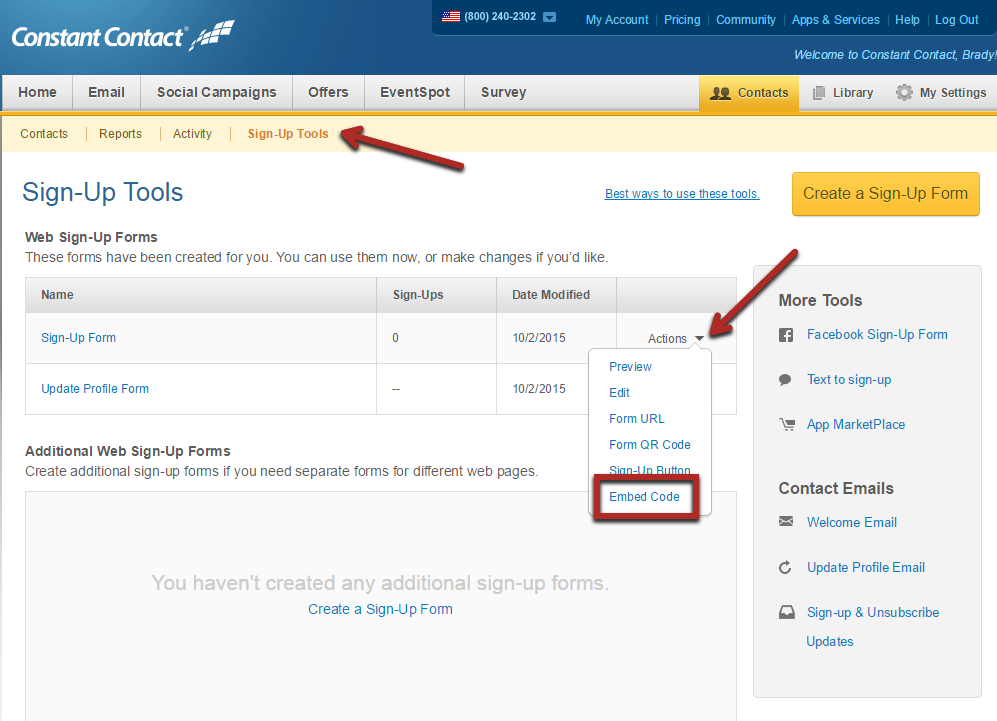Screen dimensions: 997x721
Task: Open the My Account link
Action: click(x=617, y=20)
